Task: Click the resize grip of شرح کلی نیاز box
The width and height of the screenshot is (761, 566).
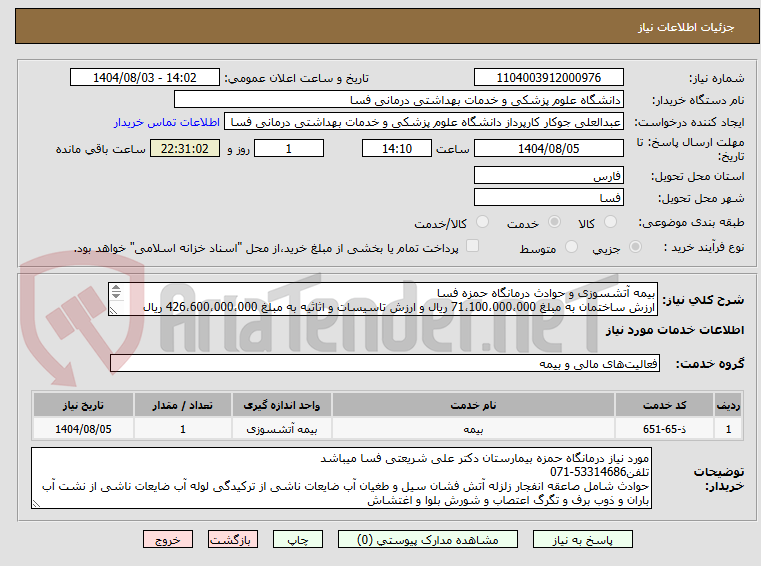Action: tap(113, 311)
